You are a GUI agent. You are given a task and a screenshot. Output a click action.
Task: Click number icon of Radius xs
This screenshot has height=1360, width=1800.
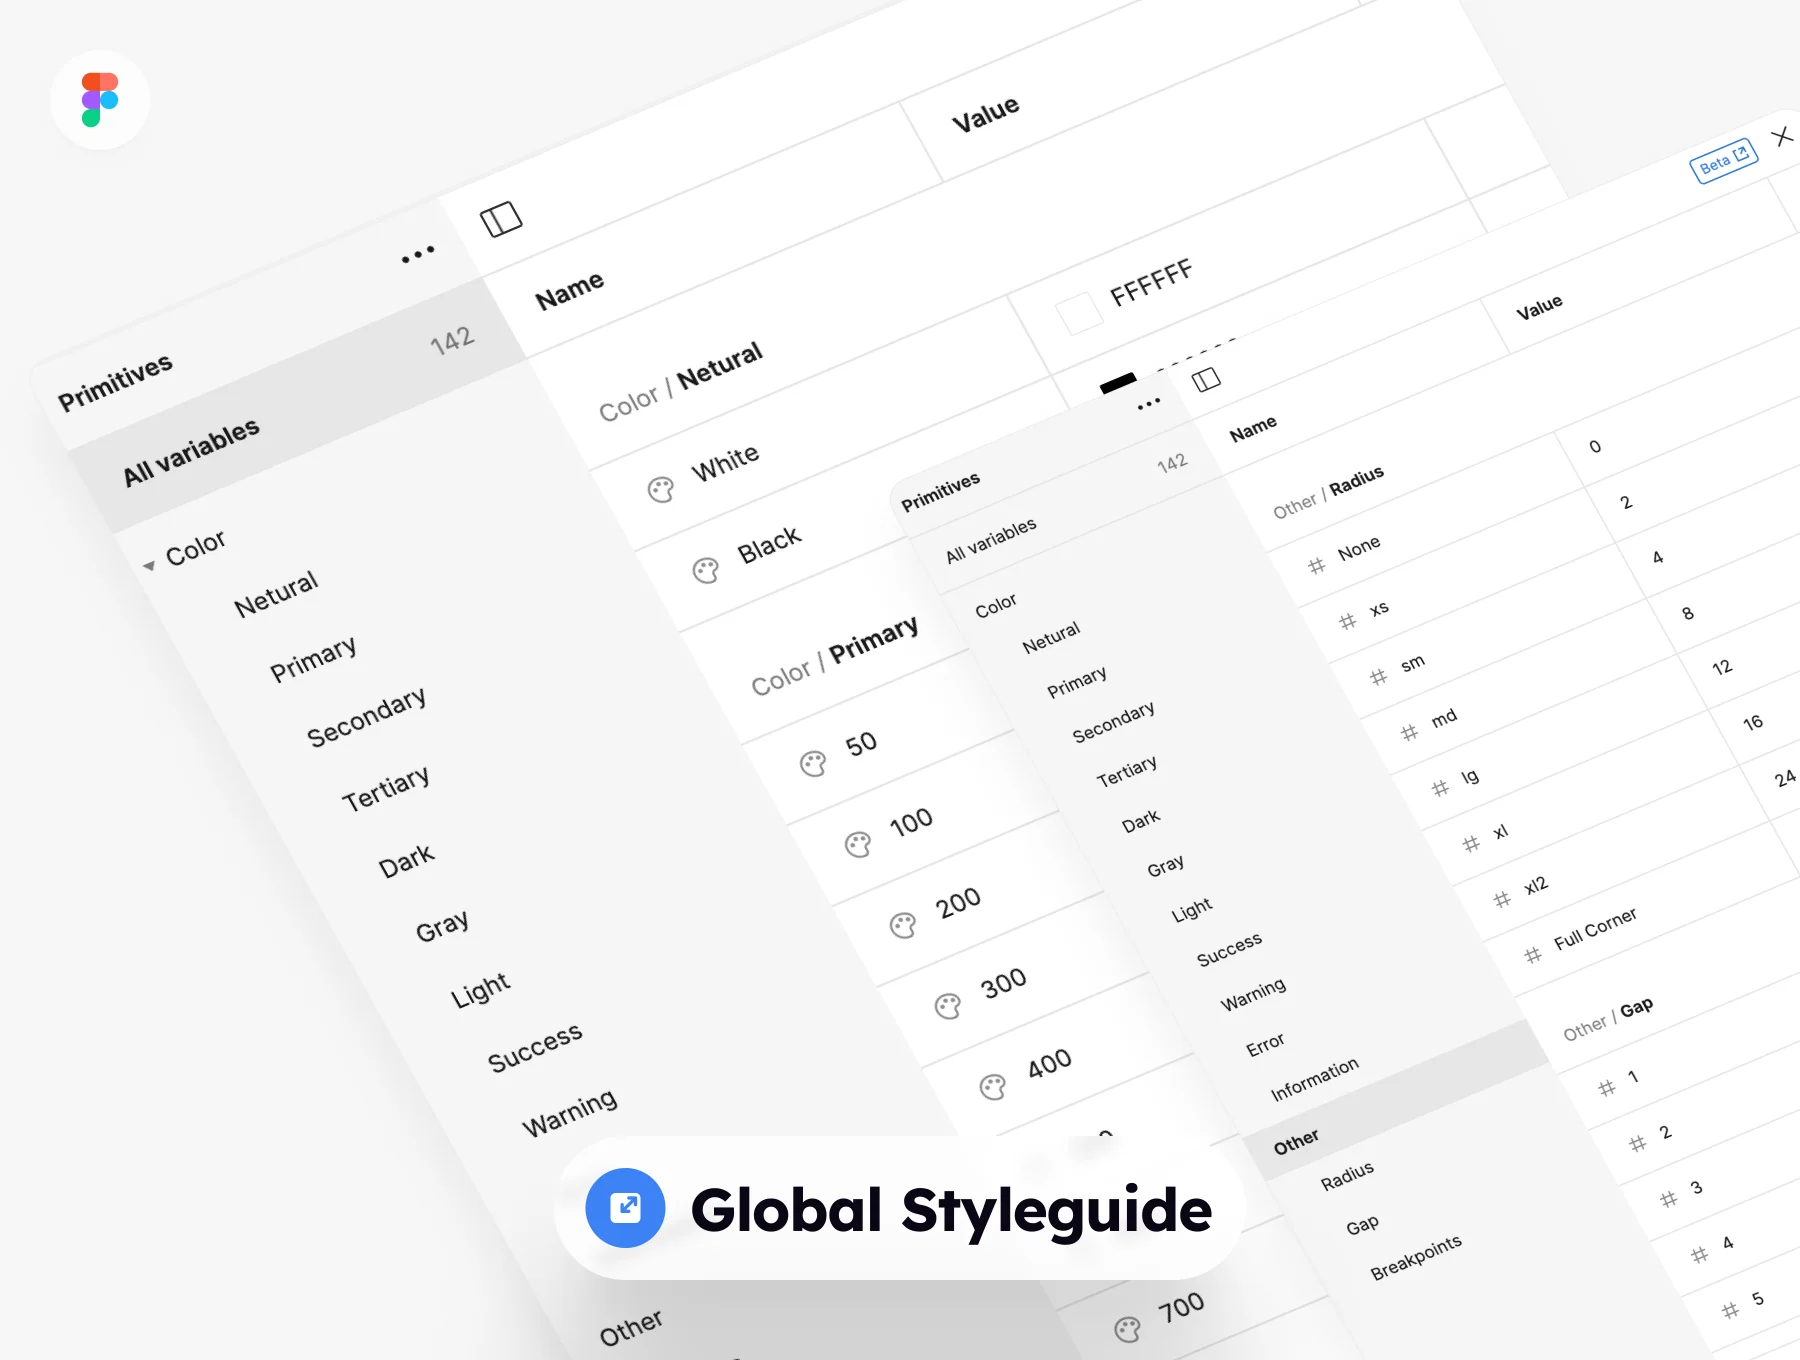1348,621
